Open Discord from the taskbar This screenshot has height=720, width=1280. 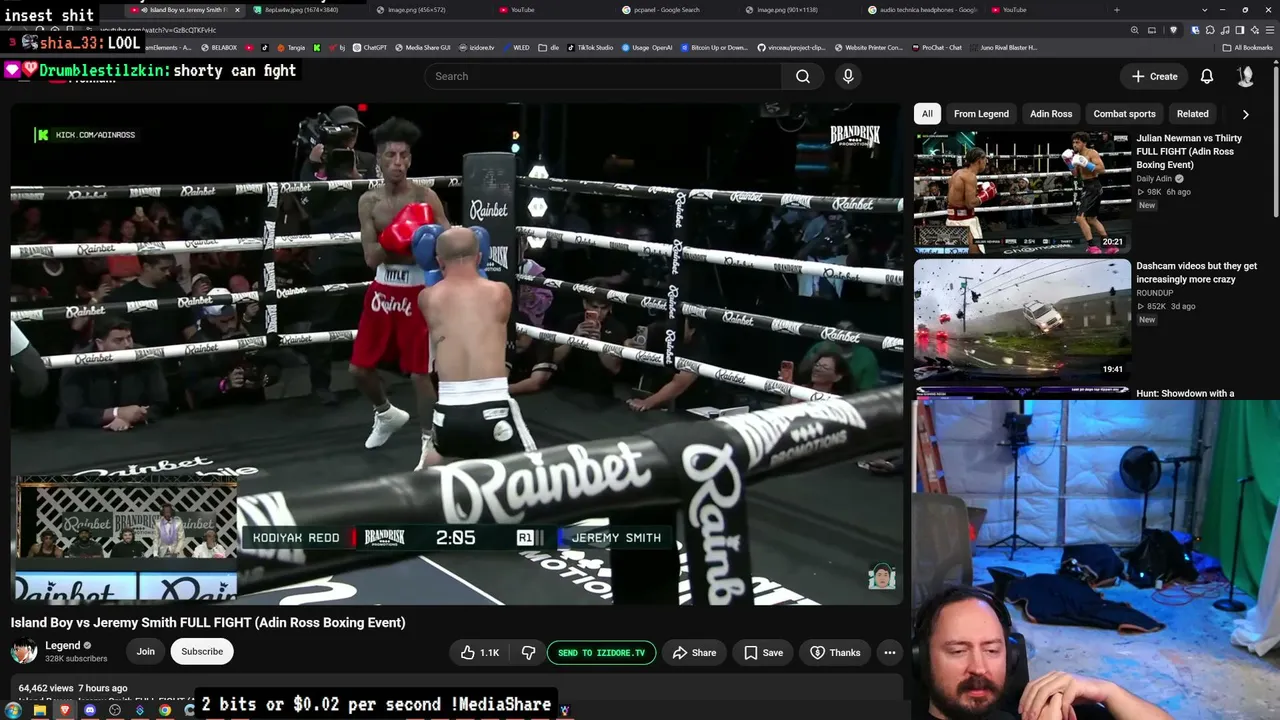[x=90, y=710]
